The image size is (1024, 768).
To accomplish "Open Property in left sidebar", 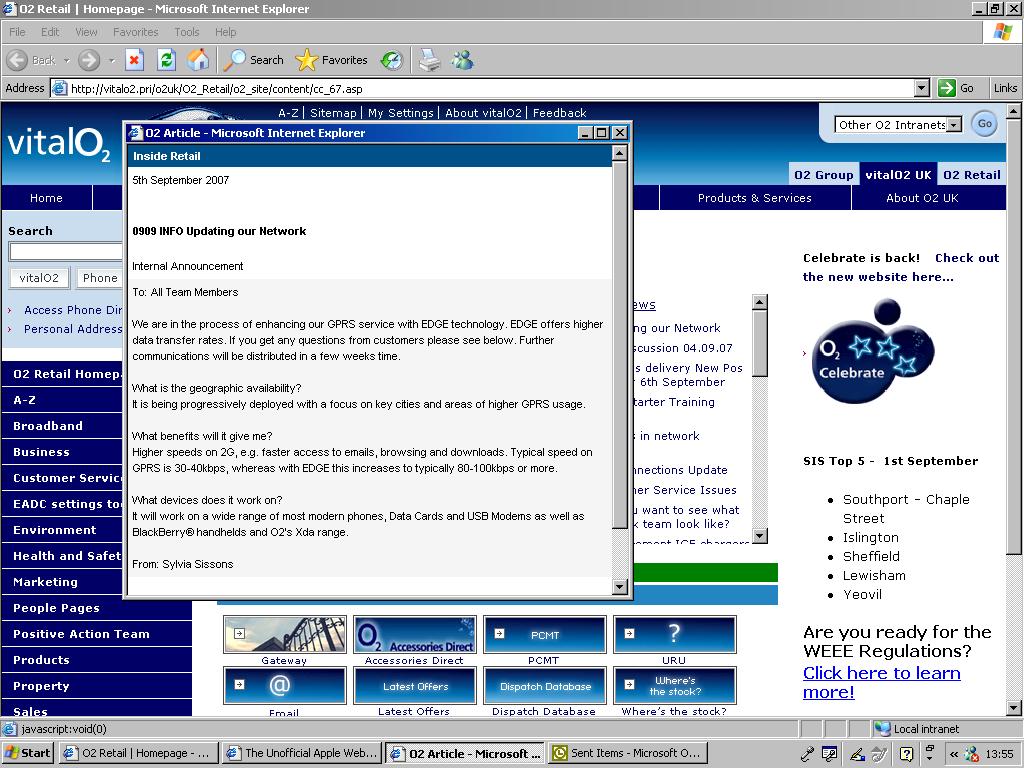I will point(97,686).
